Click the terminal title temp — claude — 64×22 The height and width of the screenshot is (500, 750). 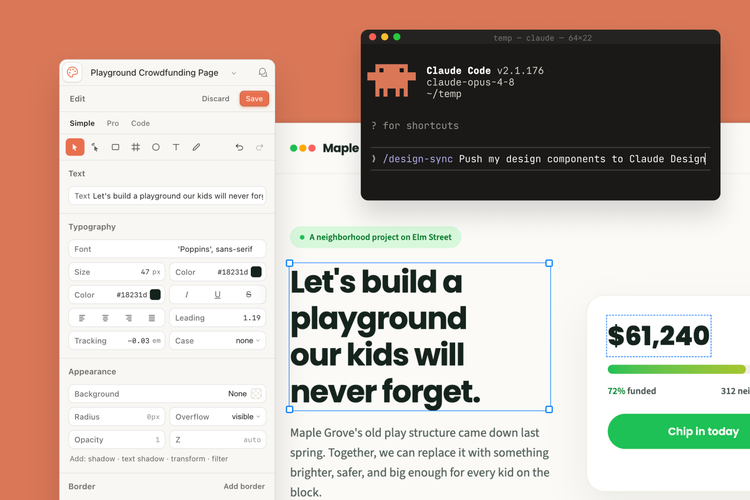point(542,38)
